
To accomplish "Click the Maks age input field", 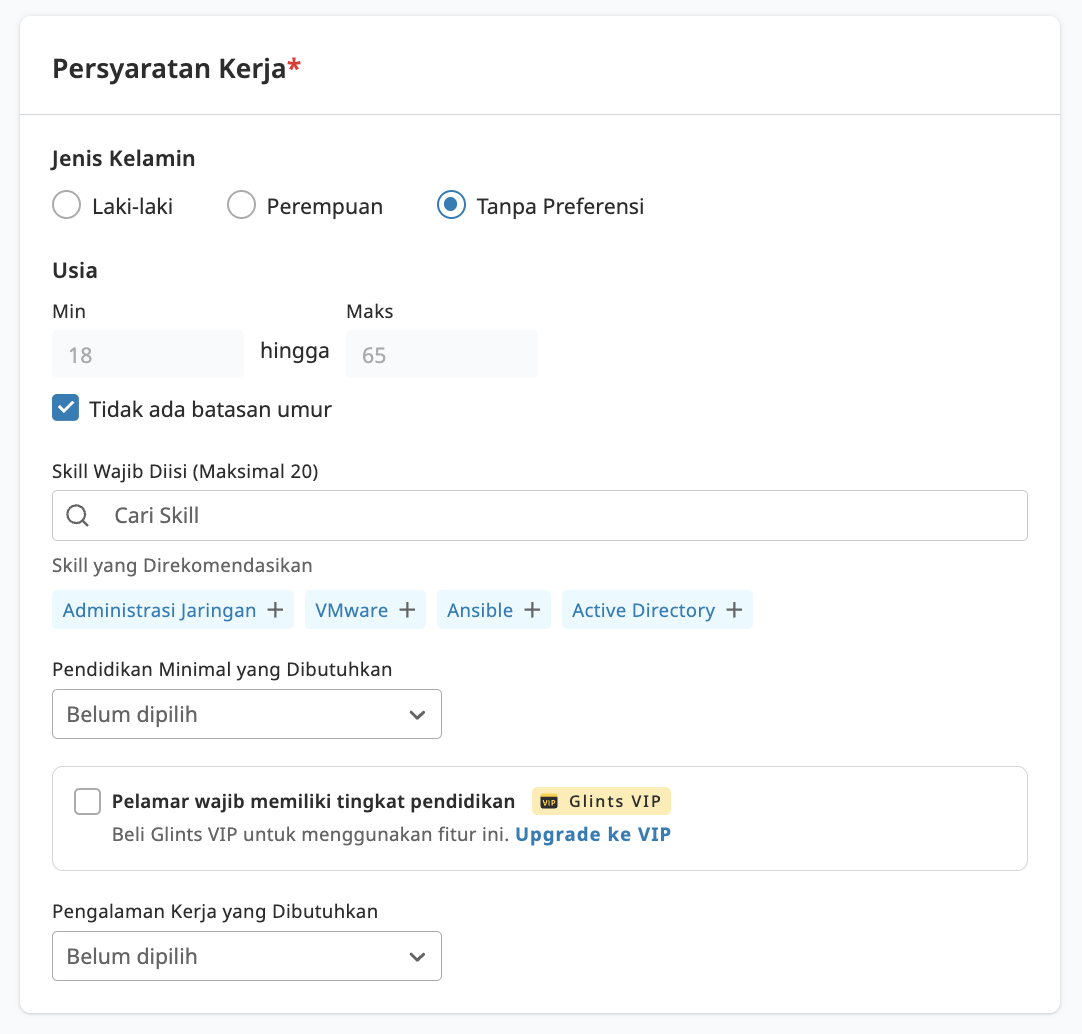I will 441,352.
